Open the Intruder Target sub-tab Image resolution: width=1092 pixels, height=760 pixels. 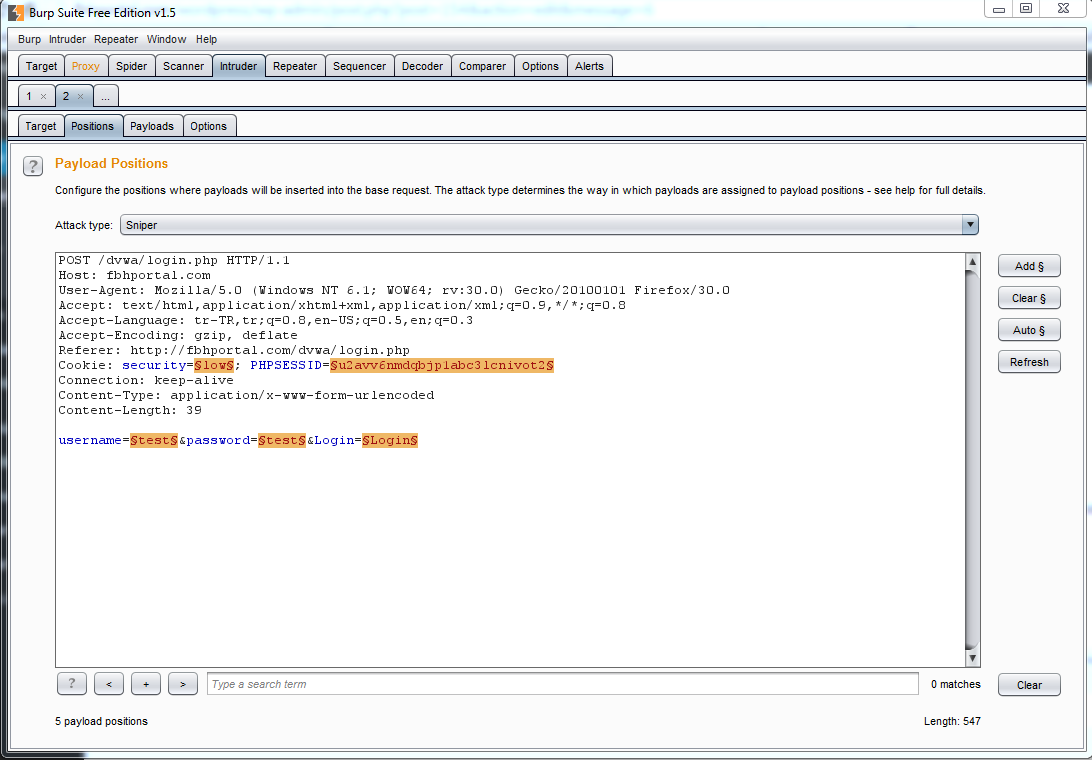coord(40,126)
